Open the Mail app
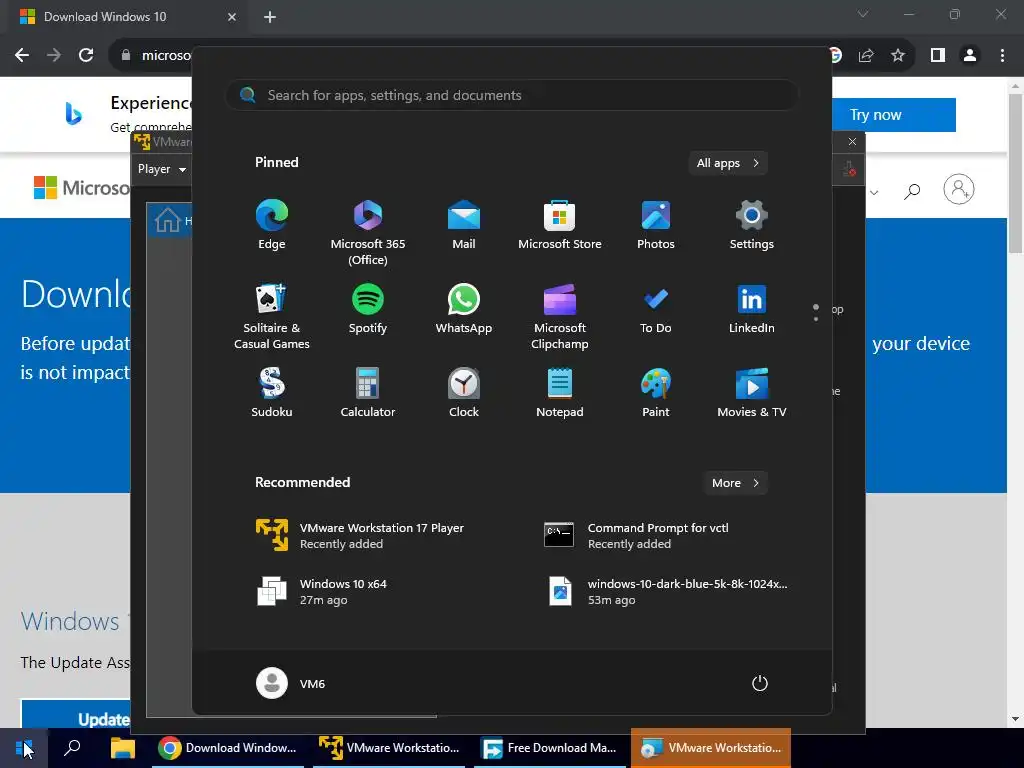 pos(464,225)
